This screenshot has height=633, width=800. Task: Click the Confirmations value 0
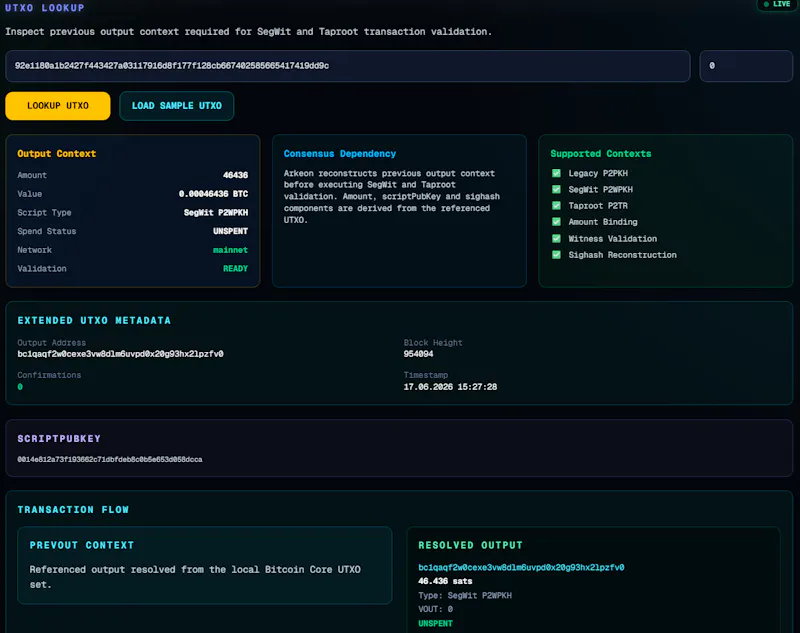pyautogui.click(x=20, y=387)
